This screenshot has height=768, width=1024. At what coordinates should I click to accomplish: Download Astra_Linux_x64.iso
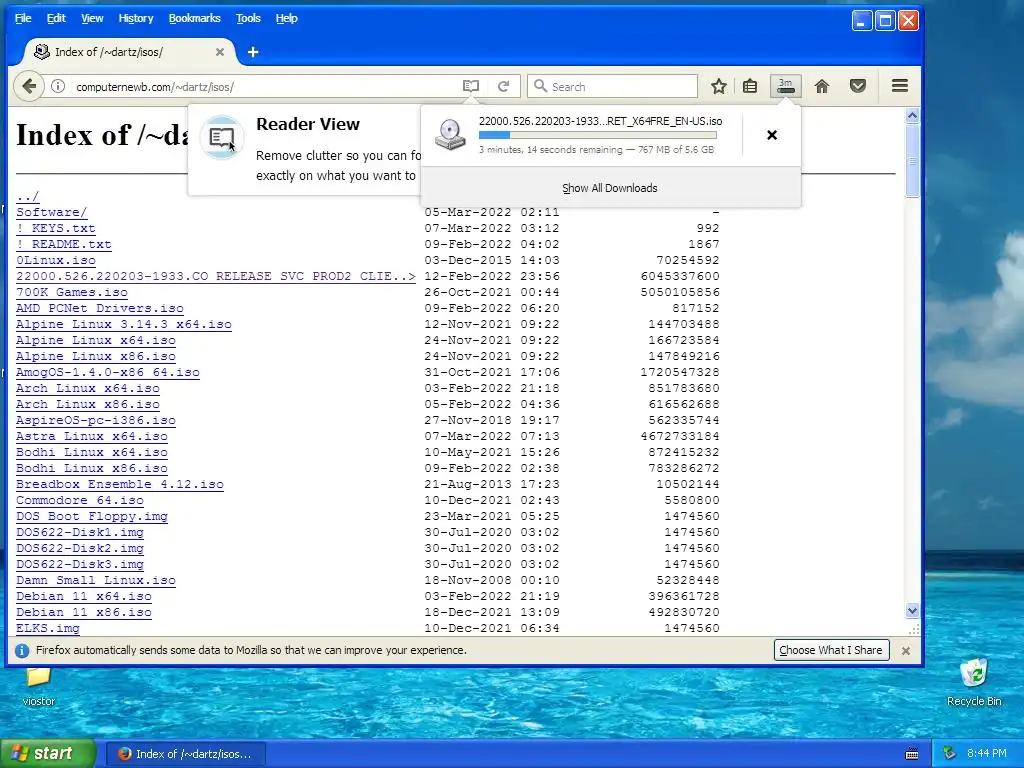92,436
